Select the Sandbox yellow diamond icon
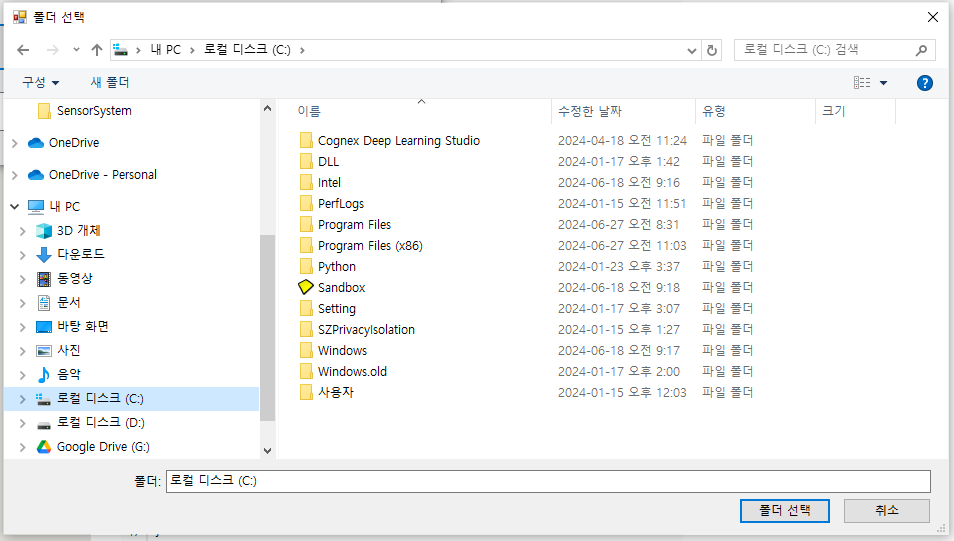Screen dimensions: 954x541 306,287
